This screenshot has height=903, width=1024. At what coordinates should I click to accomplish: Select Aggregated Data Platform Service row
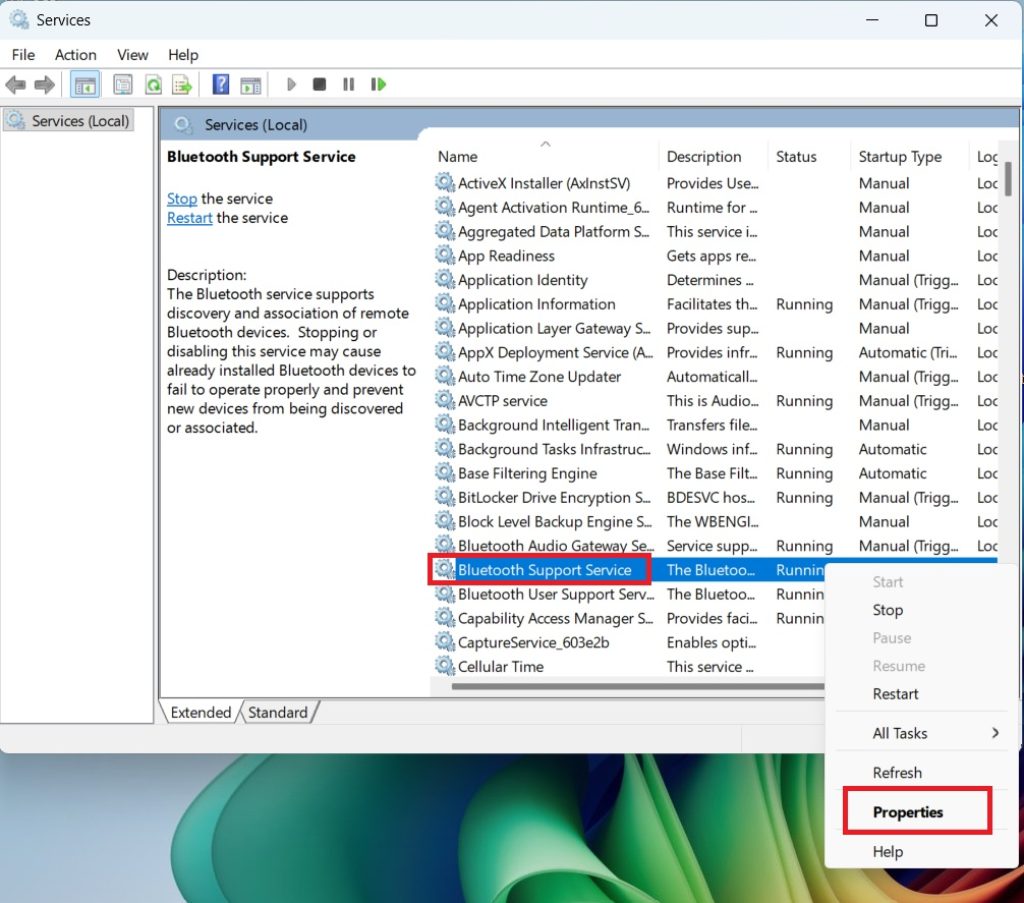(714, 232)
